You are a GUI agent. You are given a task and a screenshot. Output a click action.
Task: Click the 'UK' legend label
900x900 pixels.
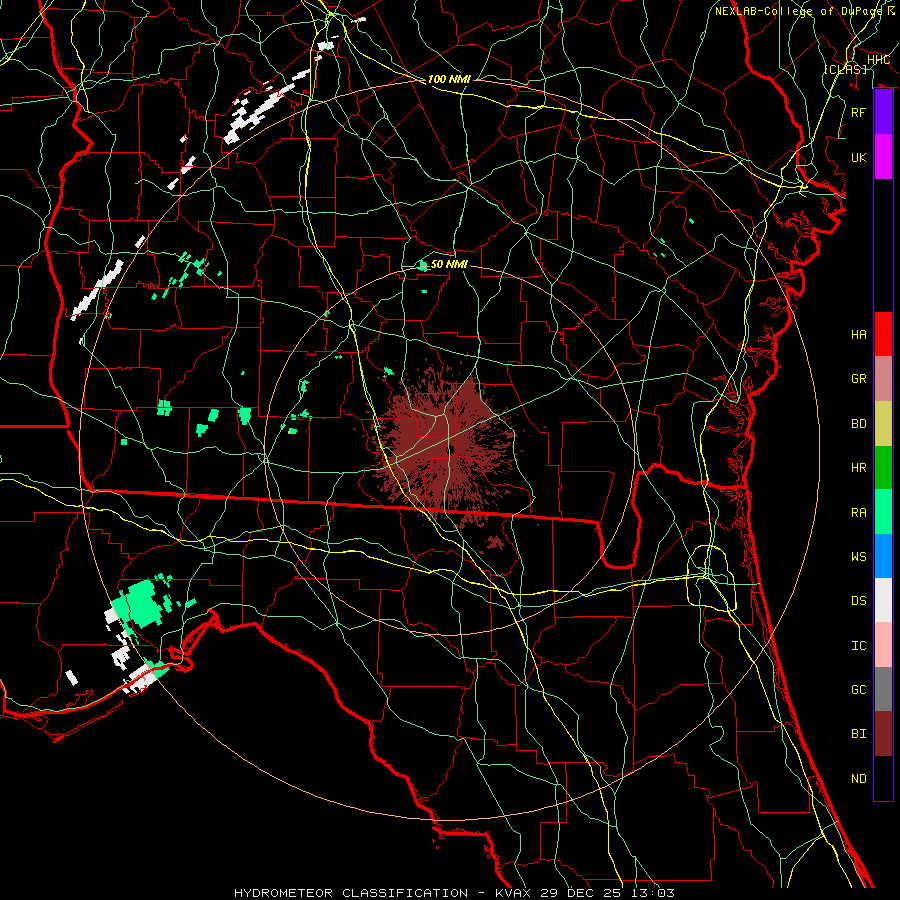tap(859, 157)
